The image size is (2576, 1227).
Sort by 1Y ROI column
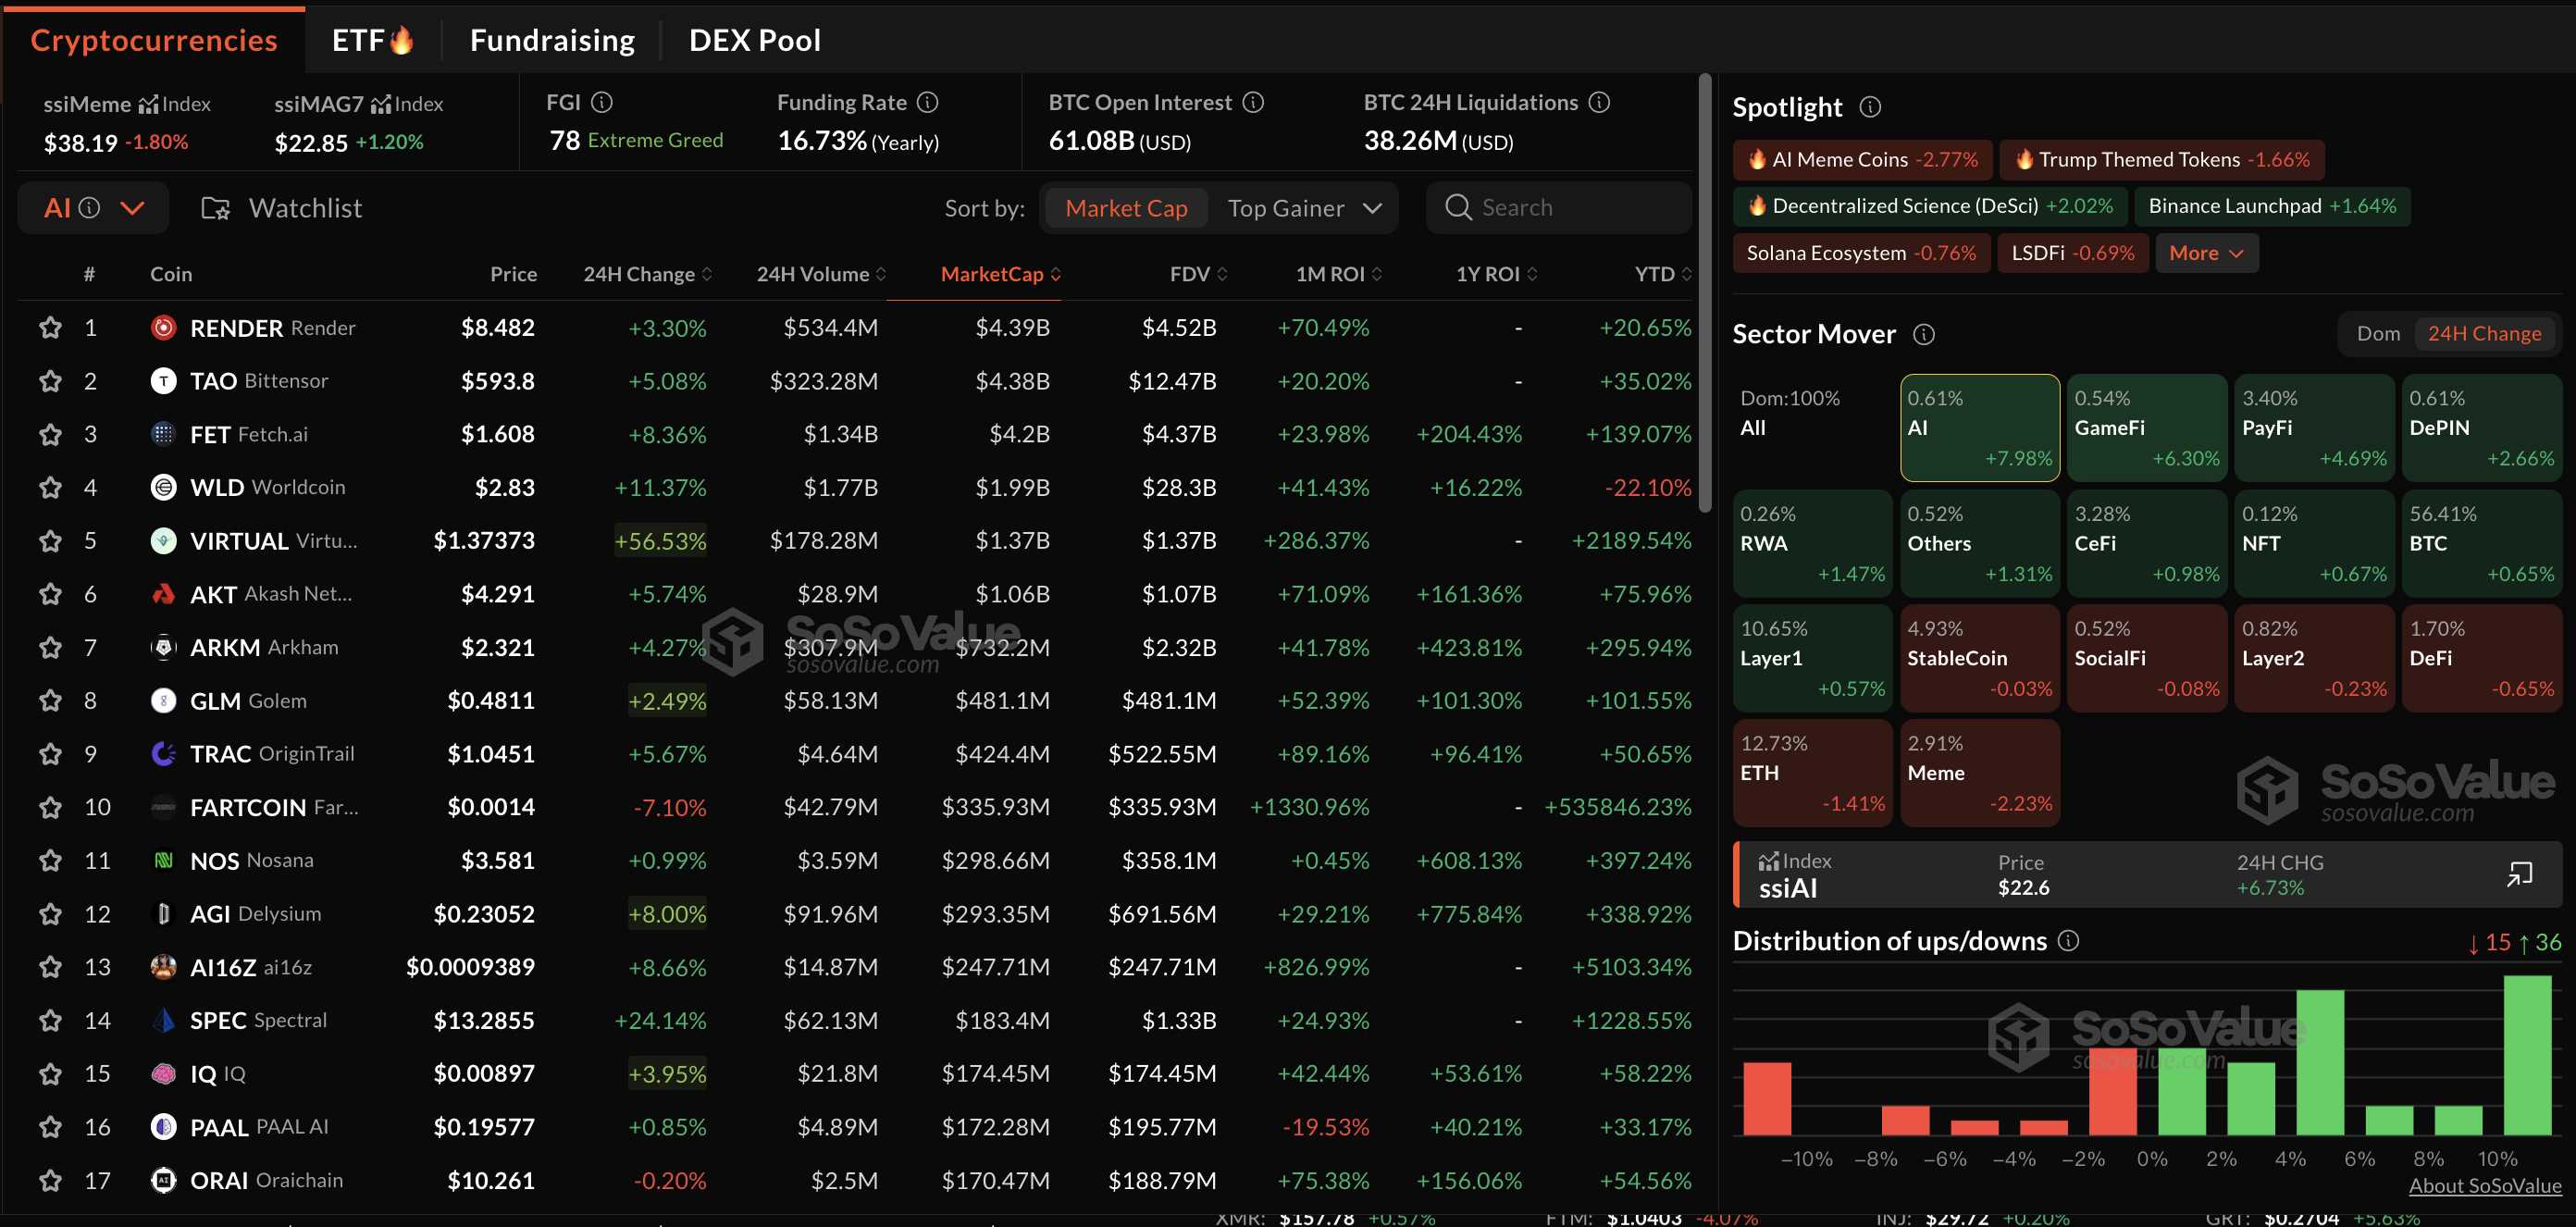coord(1496,274)
